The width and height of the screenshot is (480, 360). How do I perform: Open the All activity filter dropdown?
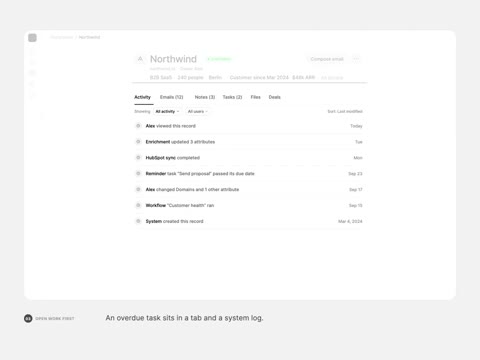click(x=167, y=111)
